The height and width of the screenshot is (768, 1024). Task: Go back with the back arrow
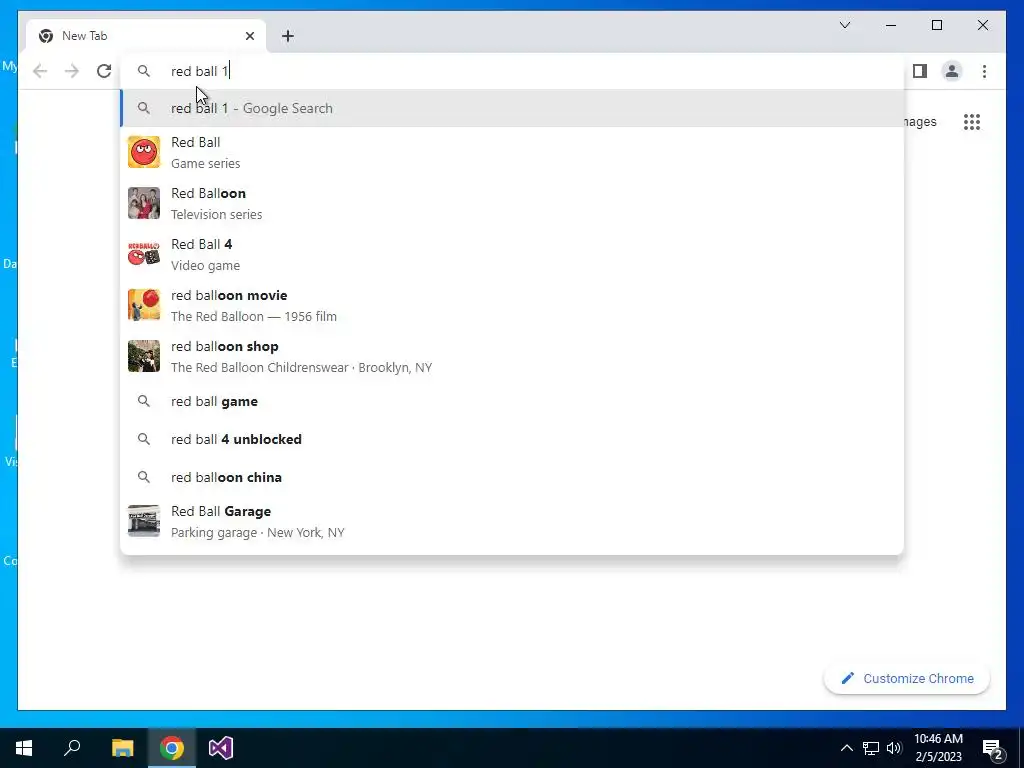coord(40,71)
